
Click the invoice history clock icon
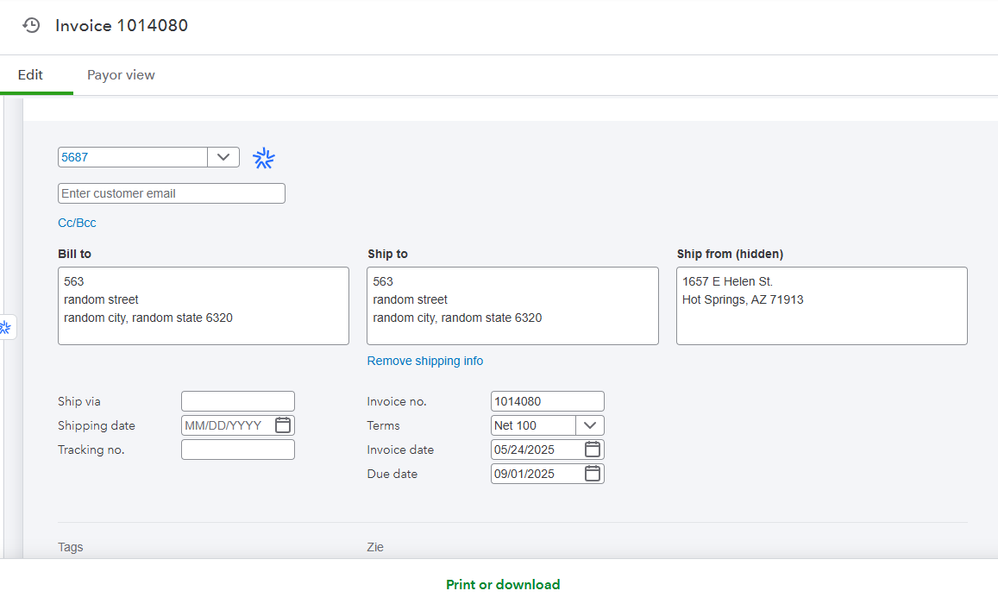click(x=31, y=25)
